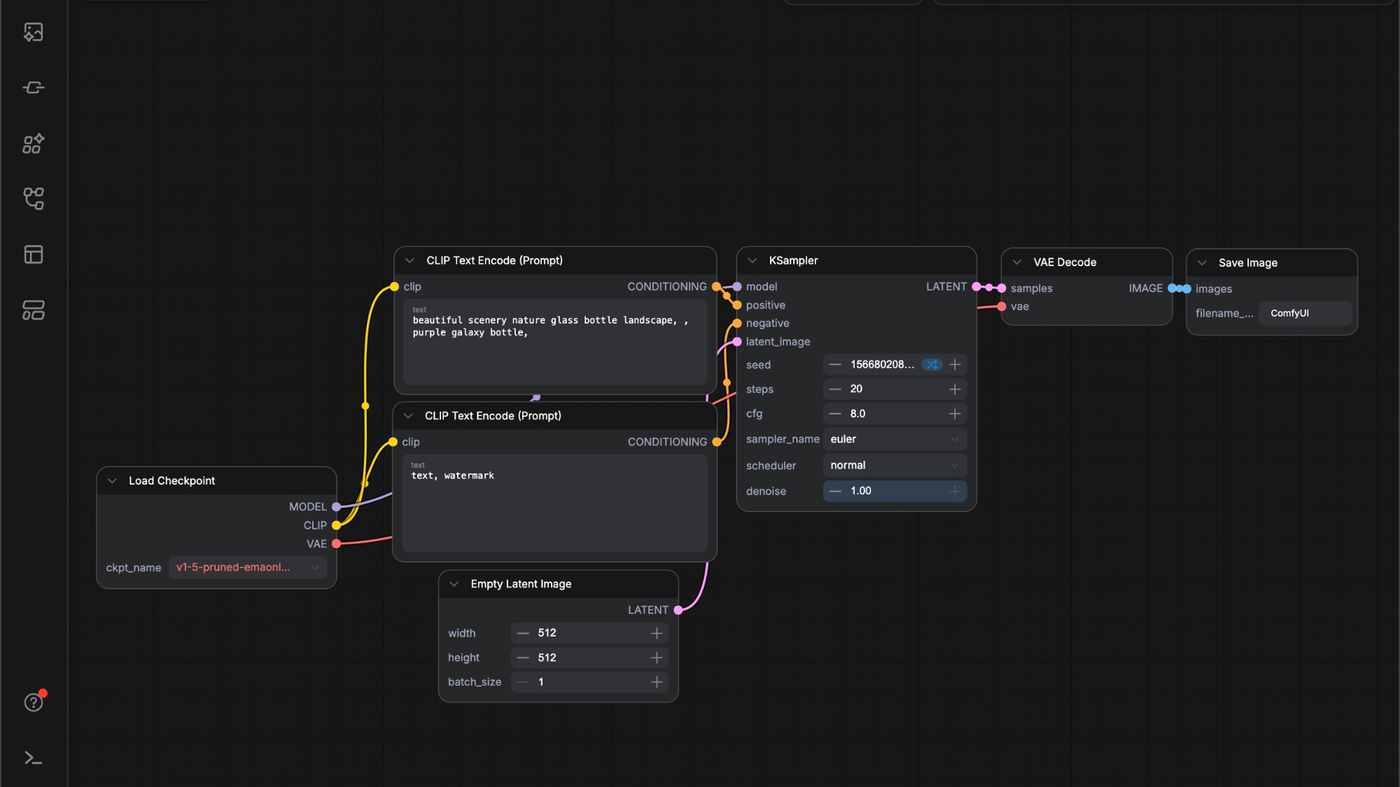Viewport: 1400px width, 787px height.
Task: Increase the seed value with plus
Action: tap(955, 365)
